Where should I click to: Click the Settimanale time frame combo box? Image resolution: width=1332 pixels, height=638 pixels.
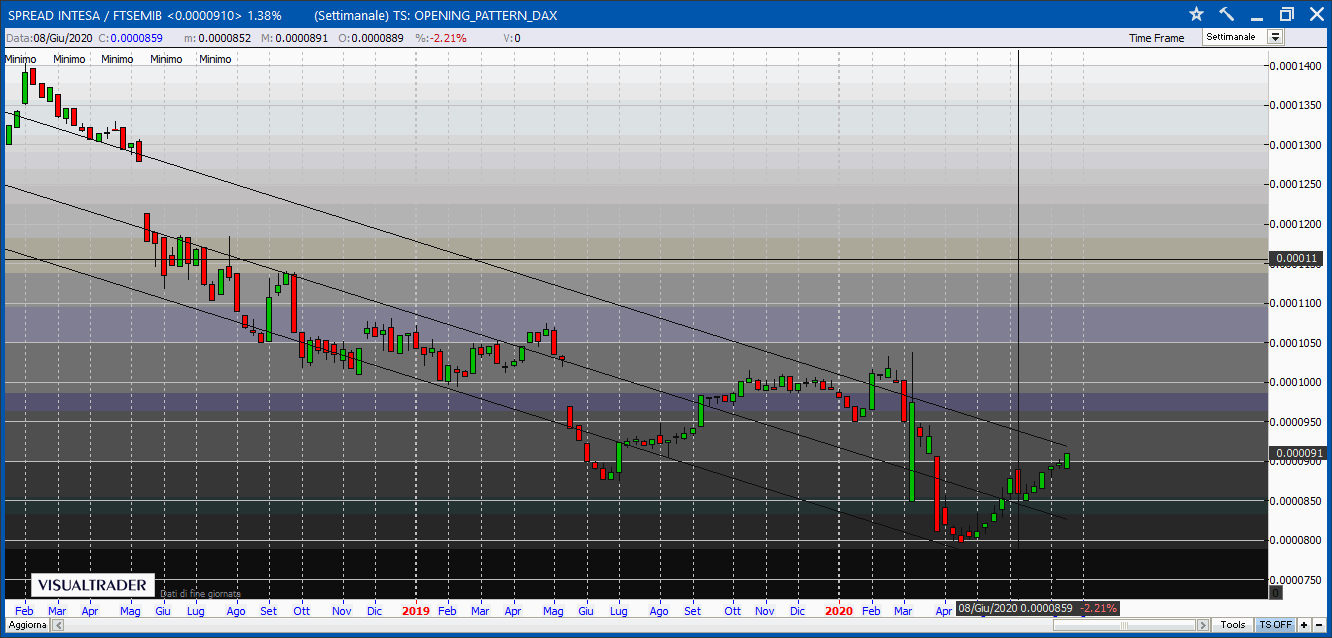tap(1234, 37)
